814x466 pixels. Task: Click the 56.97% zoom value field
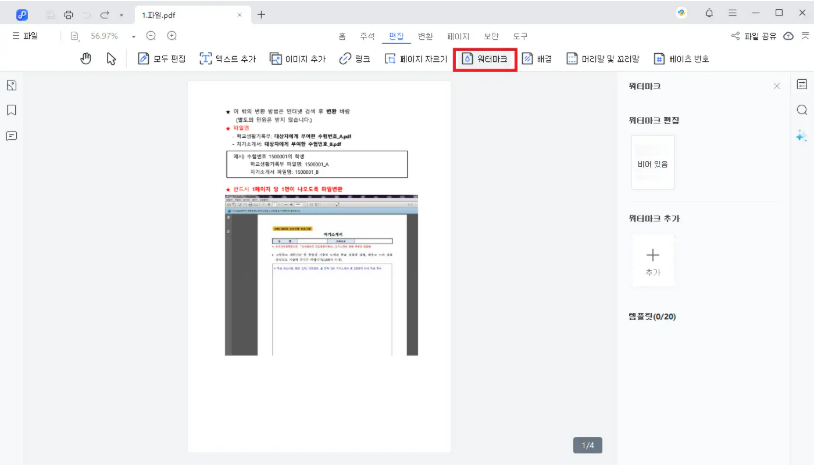point(104,36)
